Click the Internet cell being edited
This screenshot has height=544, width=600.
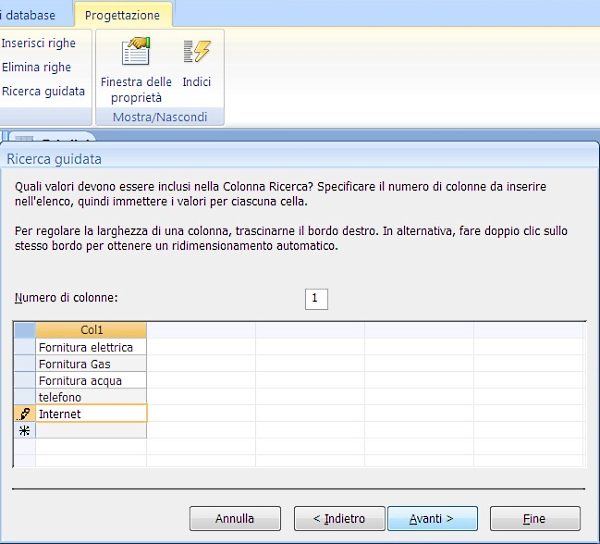click(x=91, y=414)
